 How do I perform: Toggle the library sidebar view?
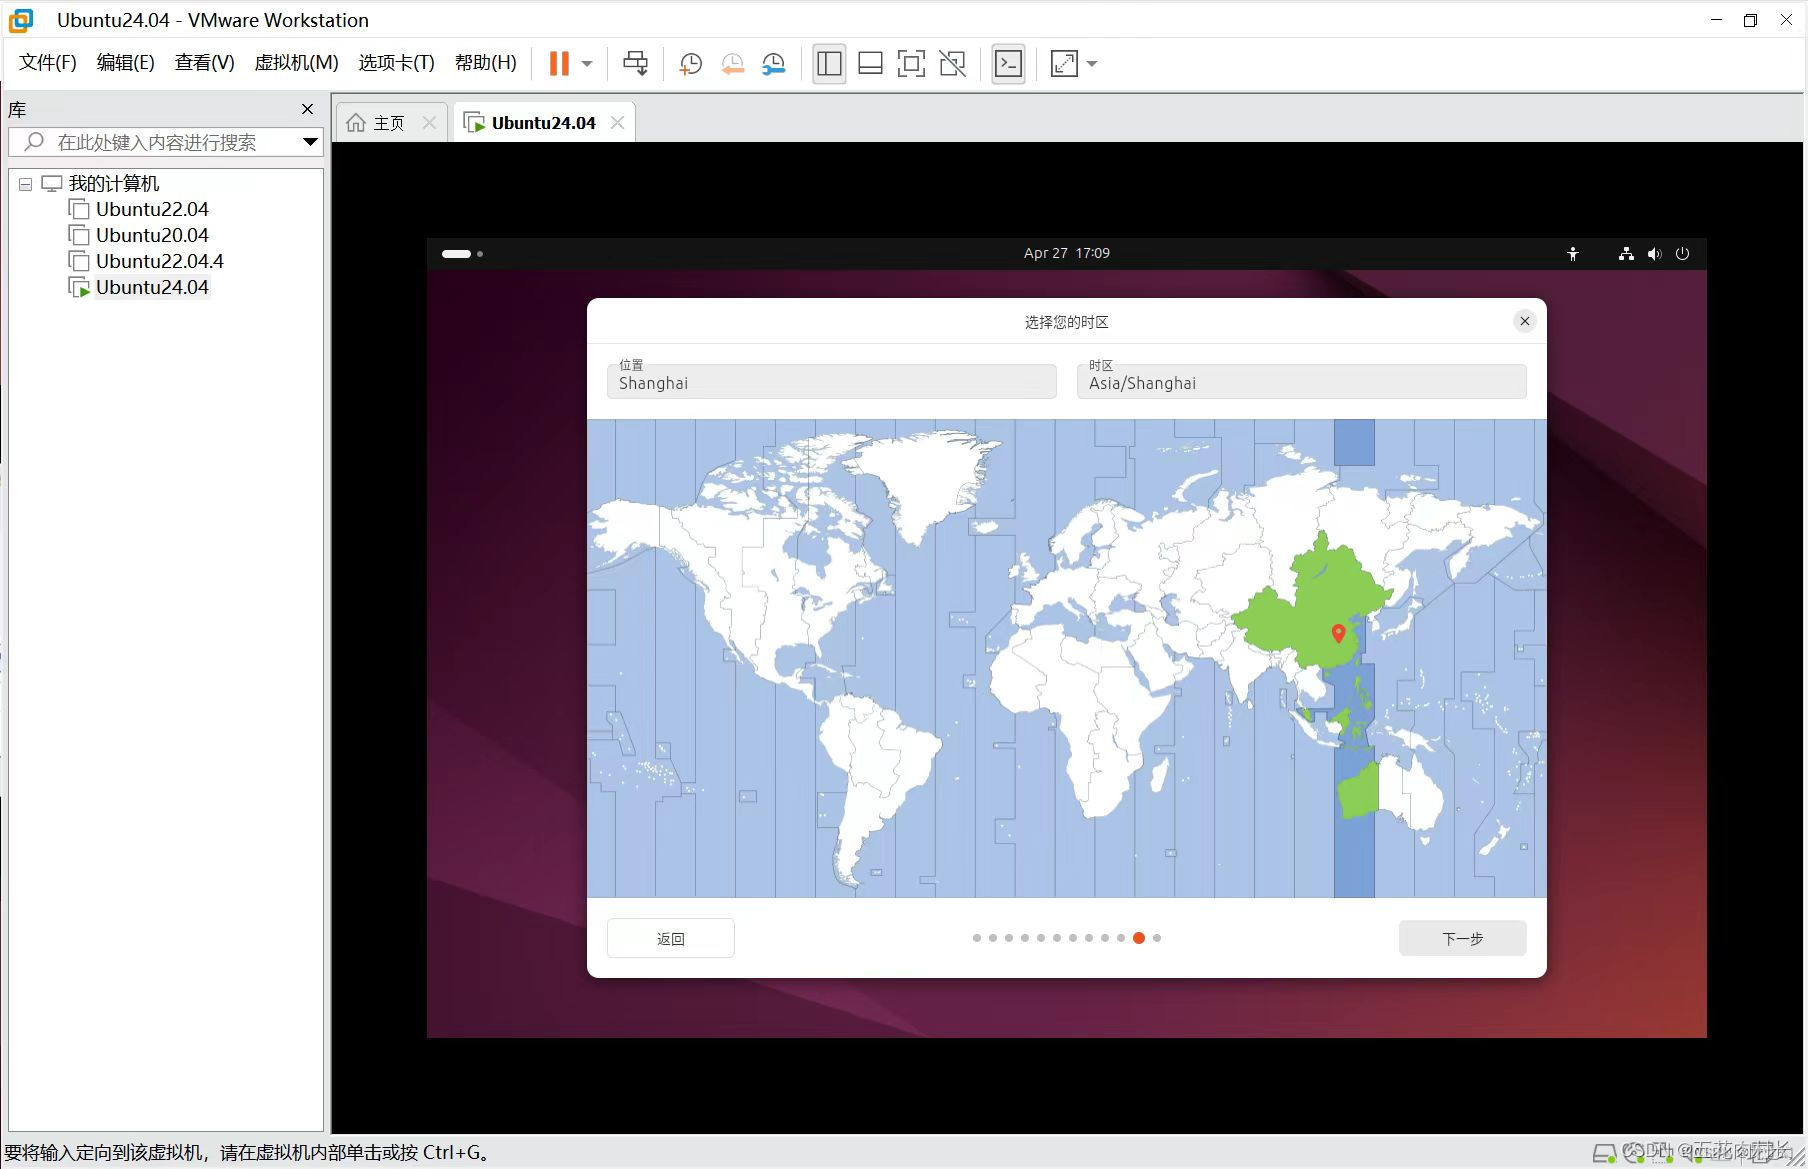click(829, 64)
